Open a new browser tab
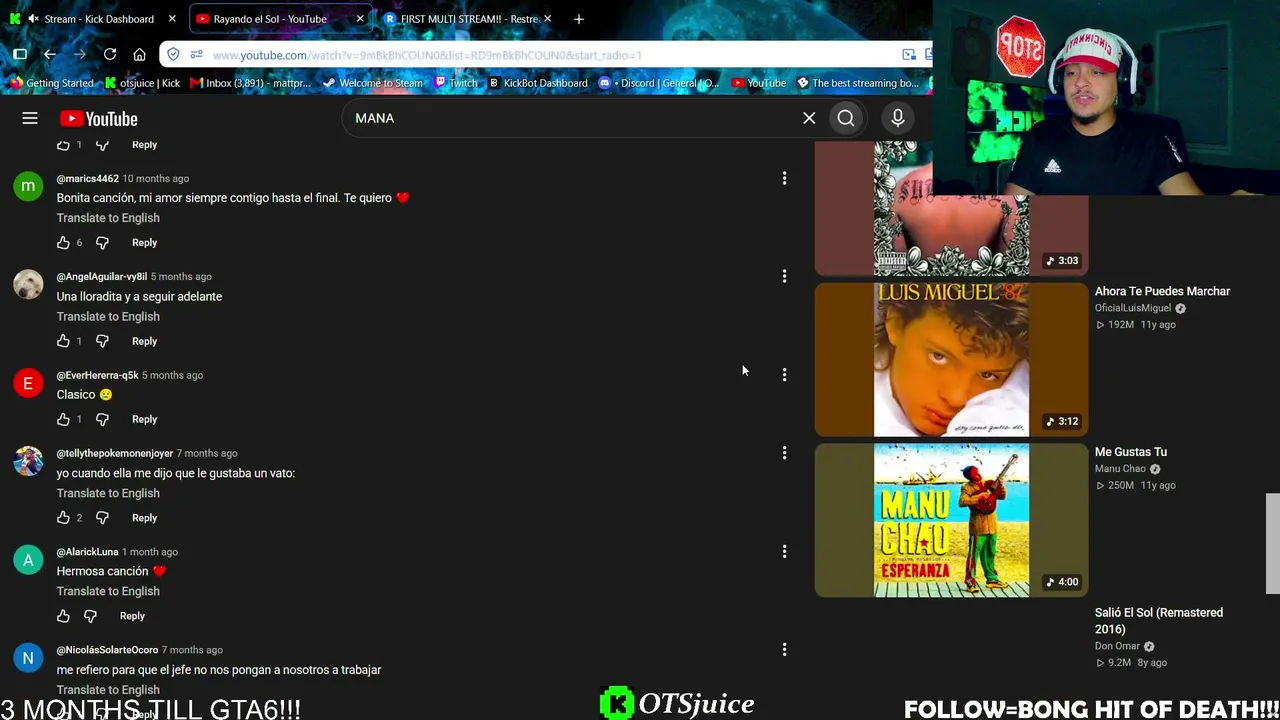Image resolution: width=1280 pixels, height=720 pixels. coord(579,19)
